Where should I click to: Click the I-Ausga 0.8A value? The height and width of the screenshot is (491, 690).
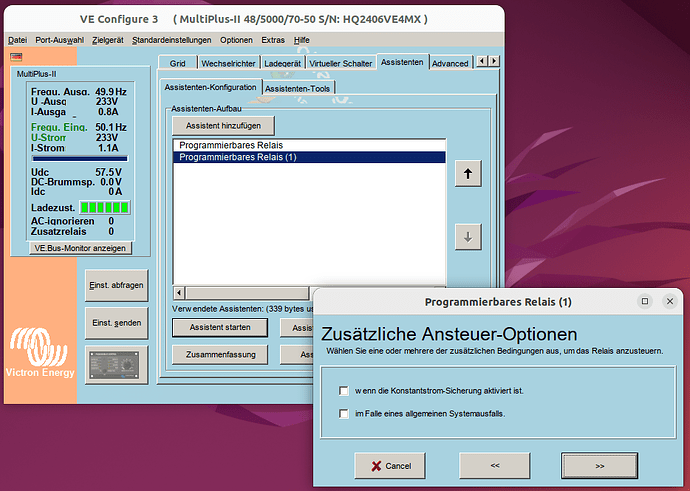[108, 112]
